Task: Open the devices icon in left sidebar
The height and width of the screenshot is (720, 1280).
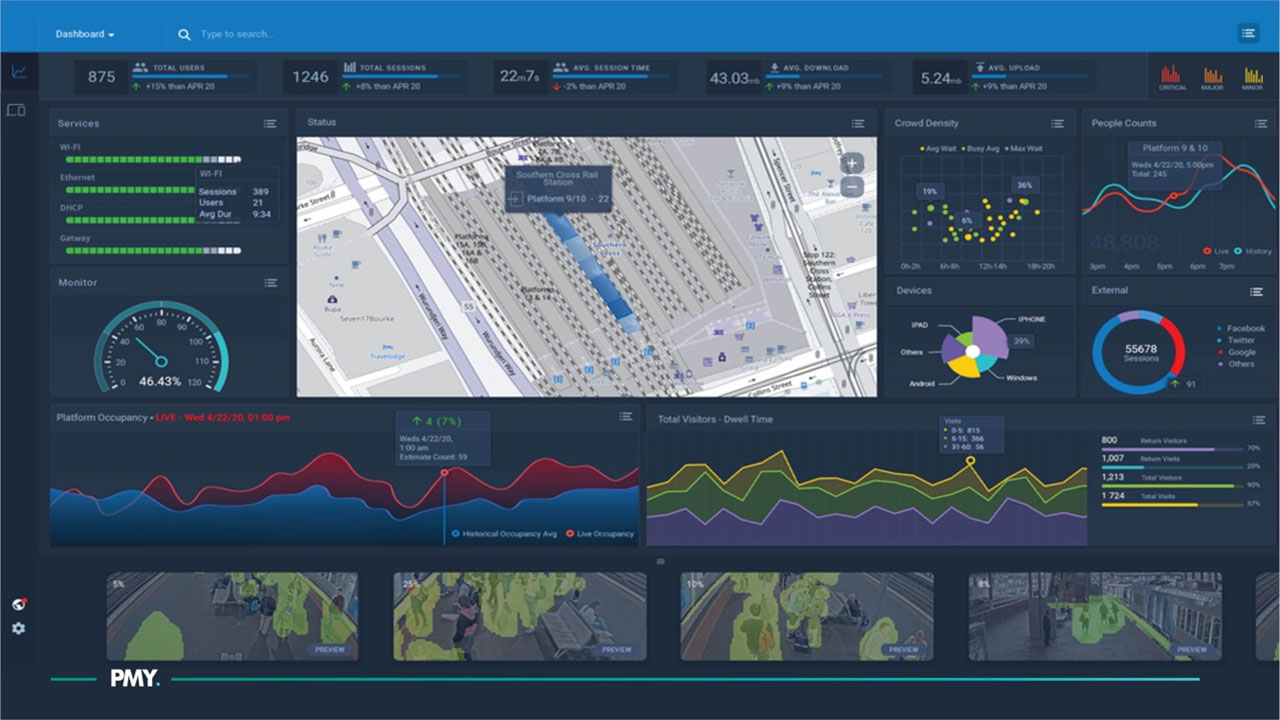Action: click(16, 109)
